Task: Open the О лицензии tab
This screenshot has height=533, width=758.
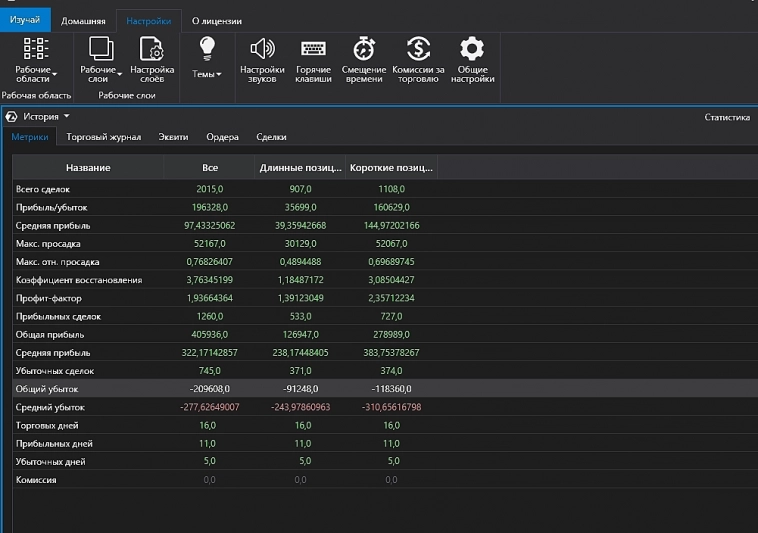Action: 217,20
